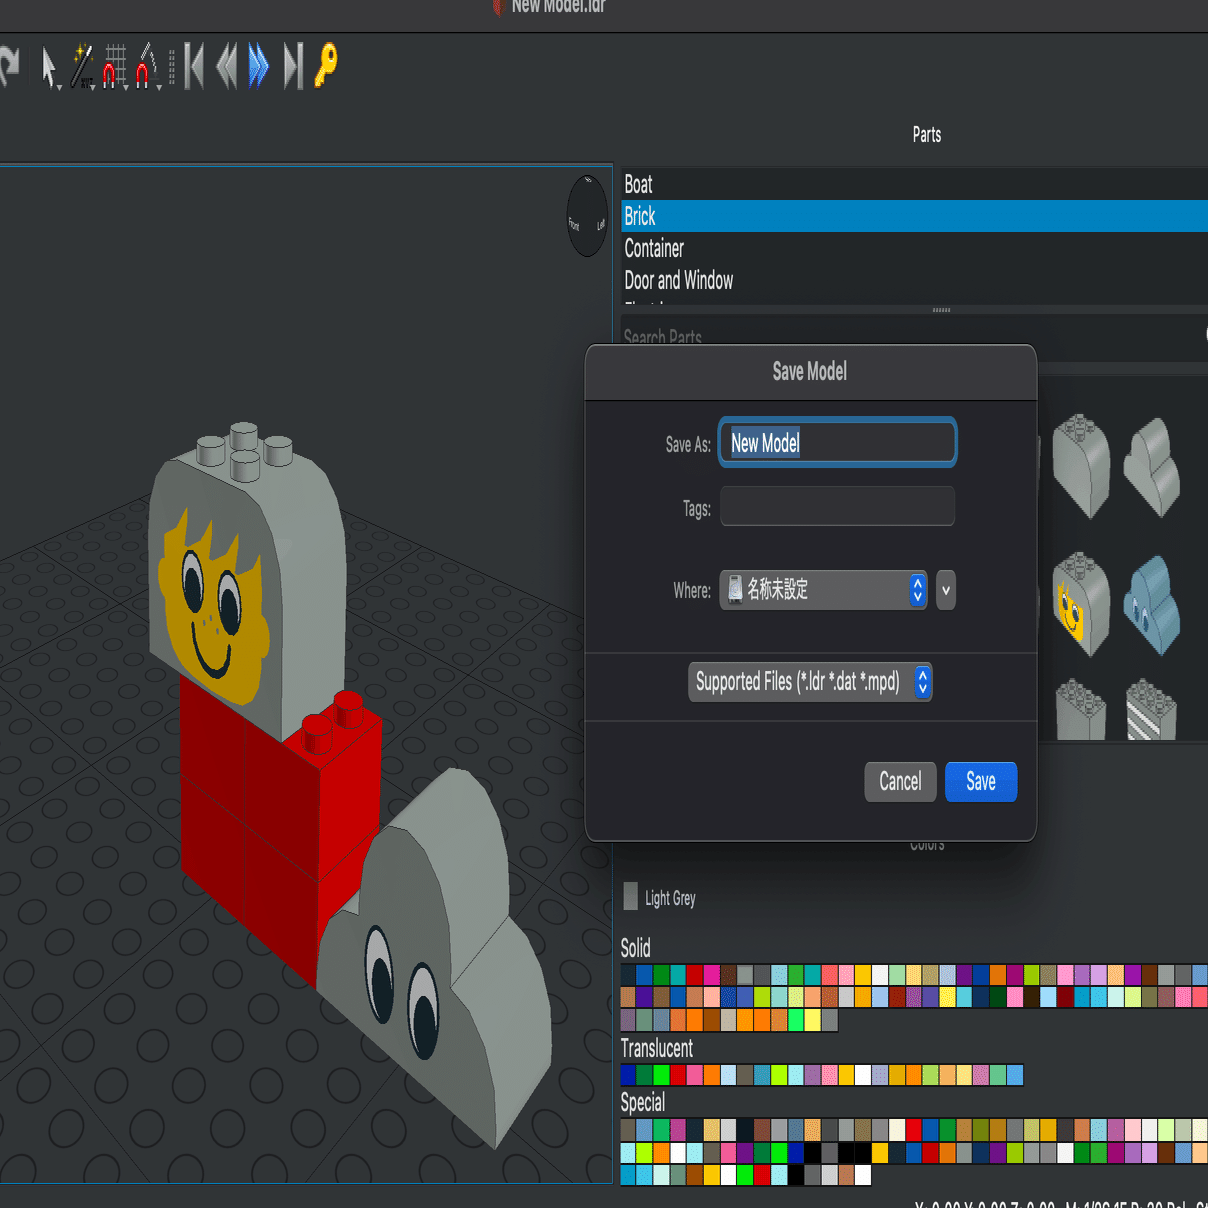Cancel the Save Model dialog
This screenshot has width=1208, height=1208.
(900, 782)
